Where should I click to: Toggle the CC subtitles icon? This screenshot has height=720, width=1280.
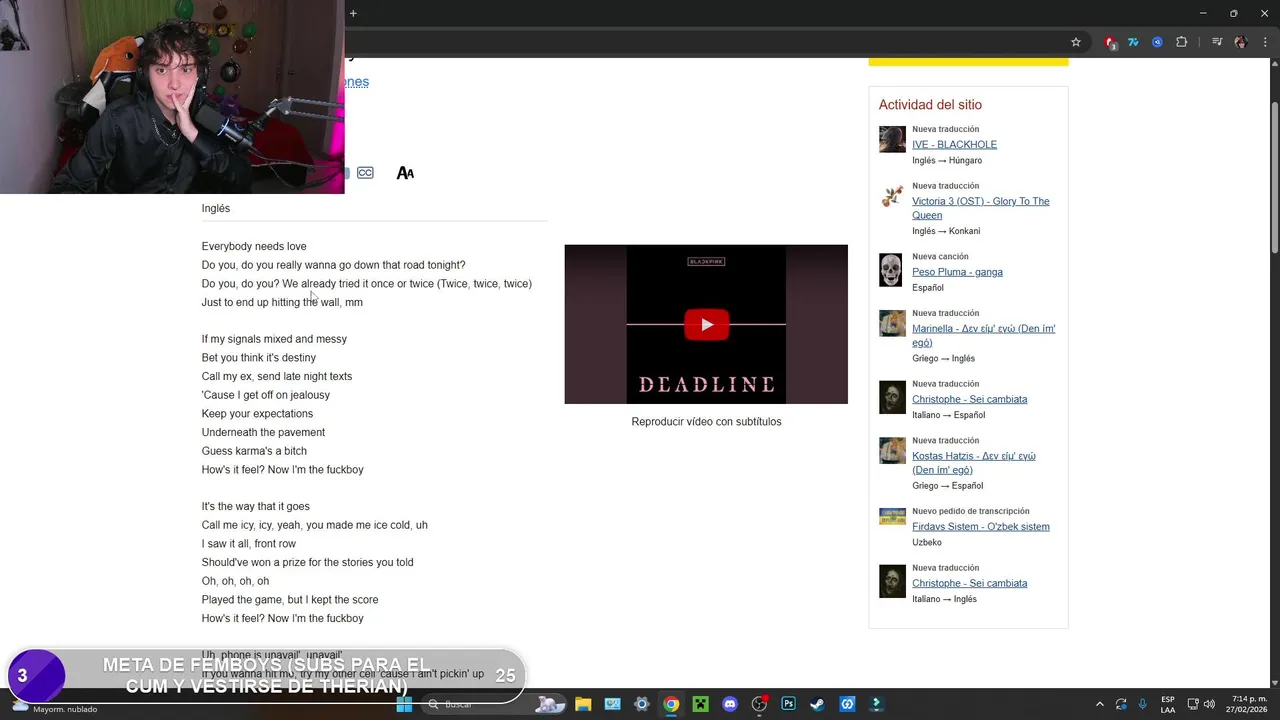pyautogui.click(x=365, y=173)
